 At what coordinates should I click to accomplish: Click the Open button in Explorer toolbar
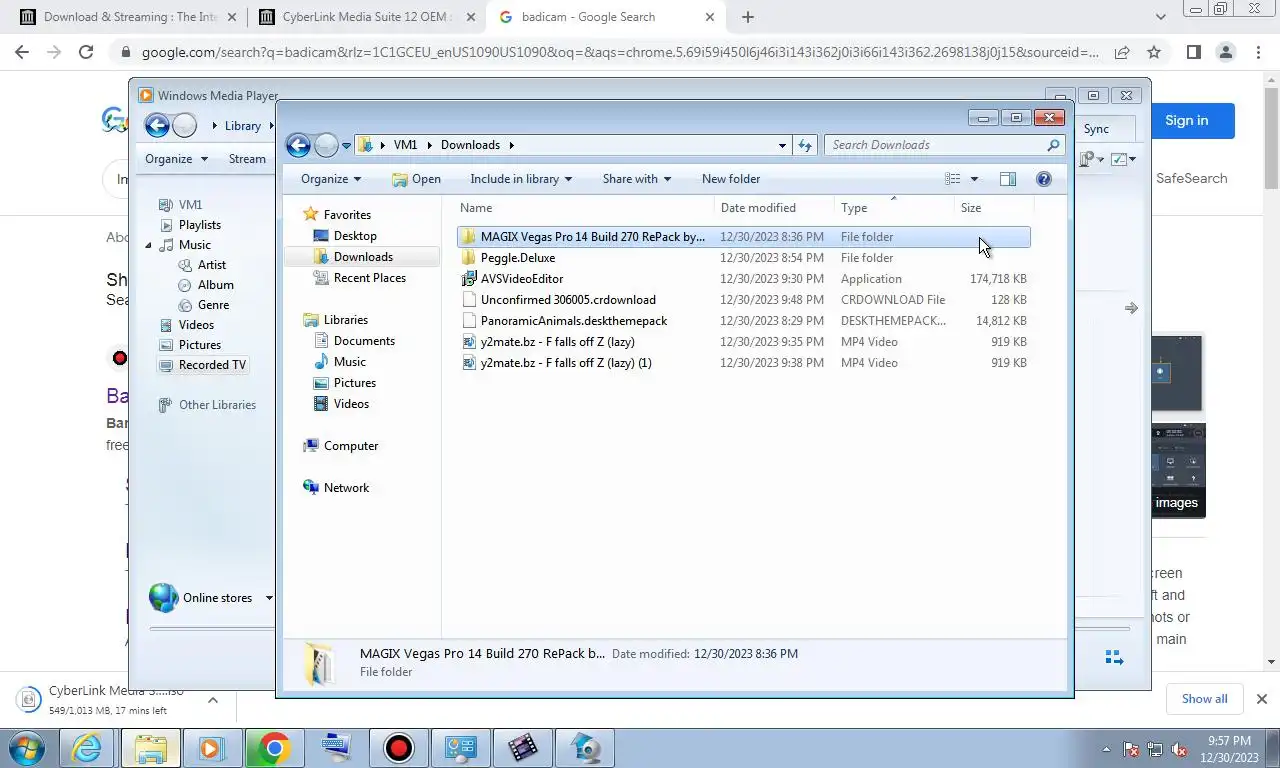pyautogui.click(x=416, y=179)
